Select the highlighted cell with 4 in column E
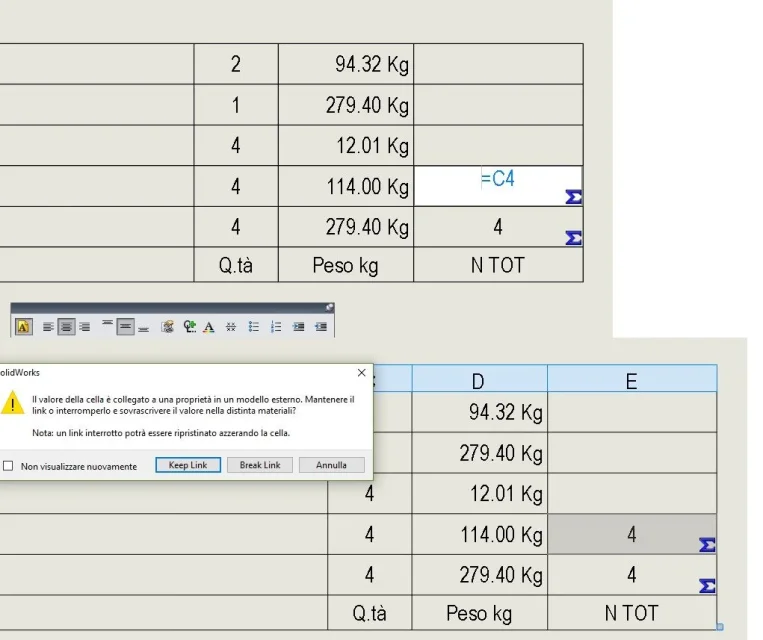763x640 pixels. (632, 534)
